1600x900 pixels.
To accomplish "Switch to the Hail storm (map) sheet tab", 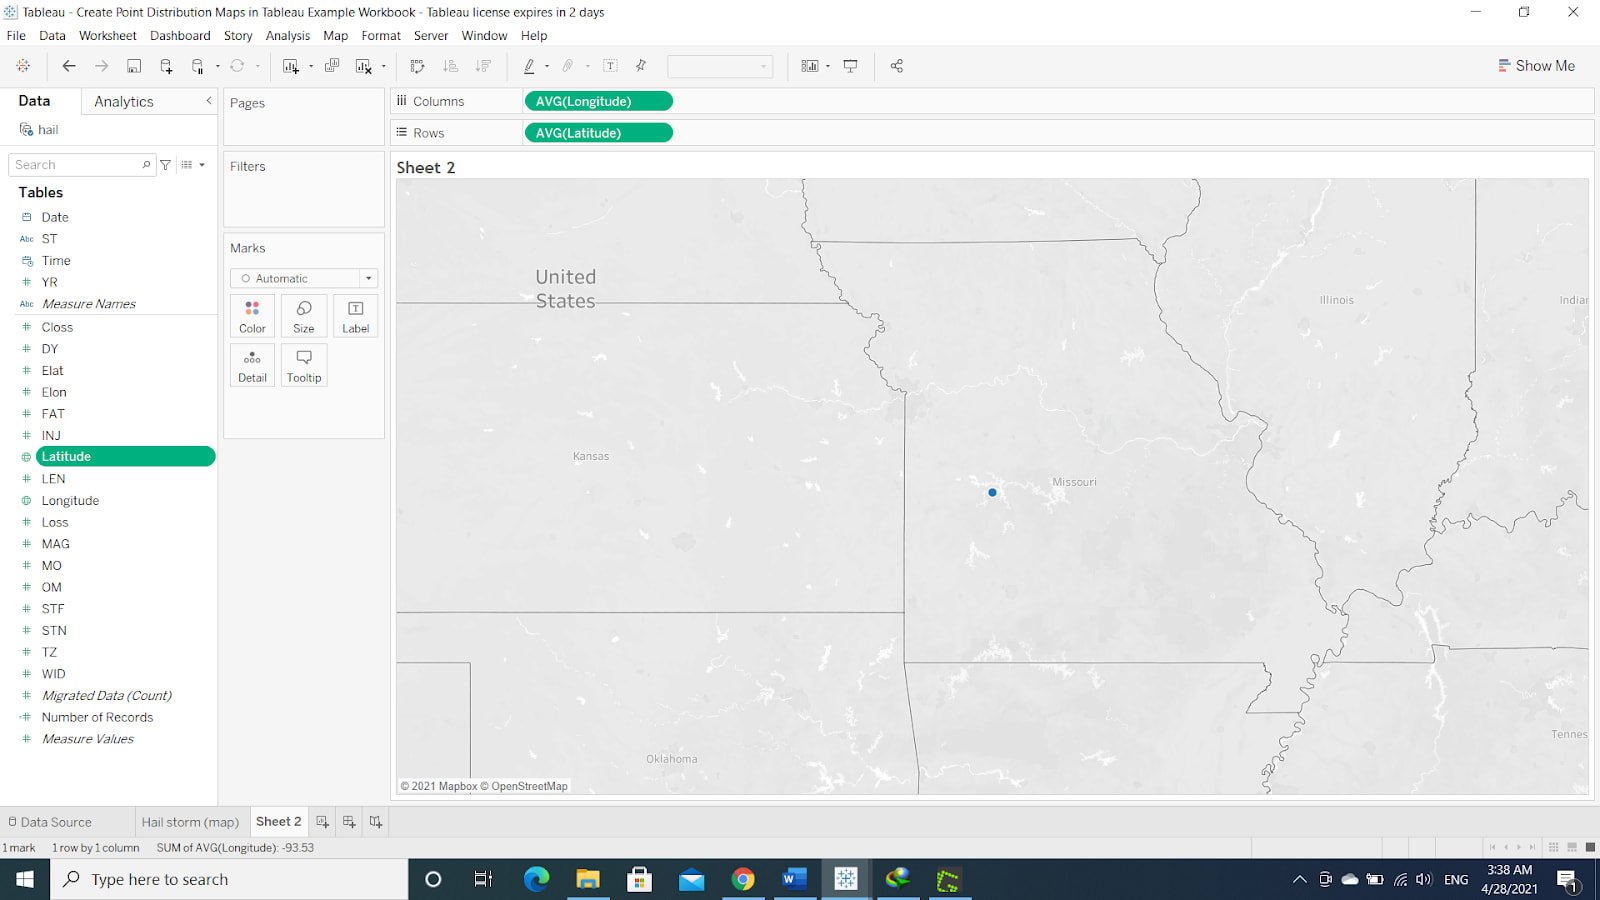I will click(190, 822).
